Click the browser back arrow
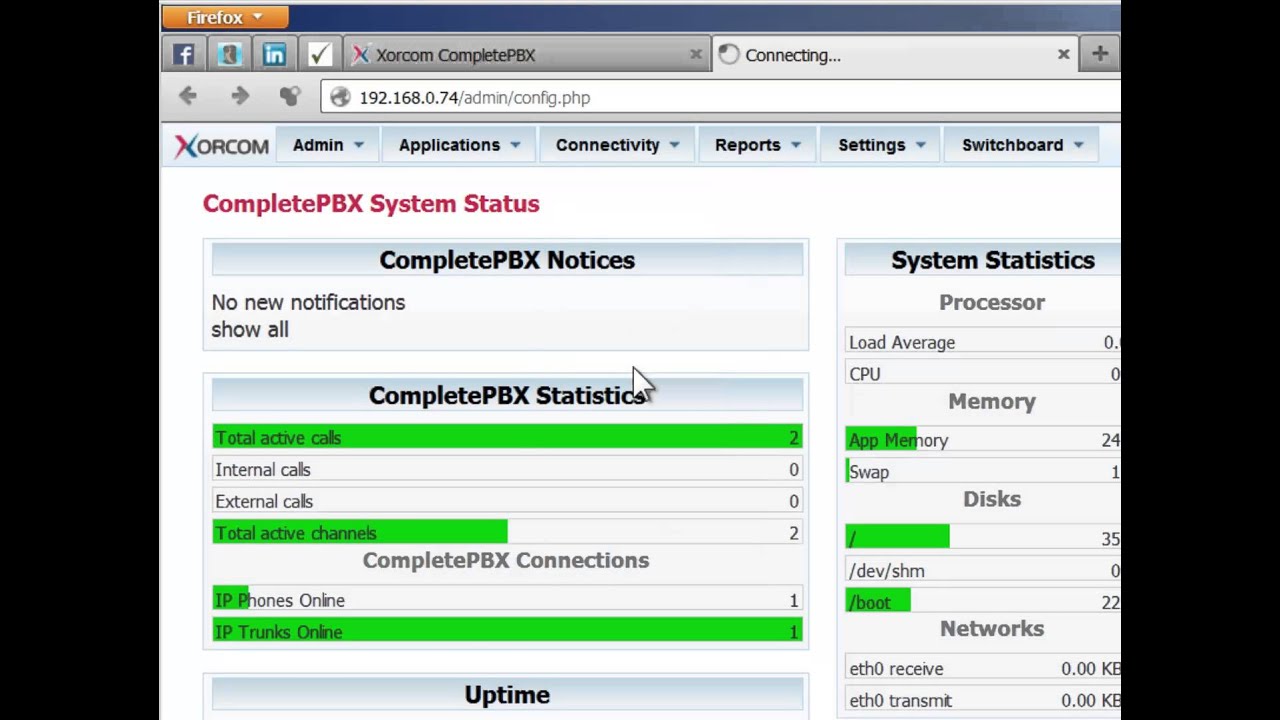This screenshot has width=1280, height=720. (187, 96)
